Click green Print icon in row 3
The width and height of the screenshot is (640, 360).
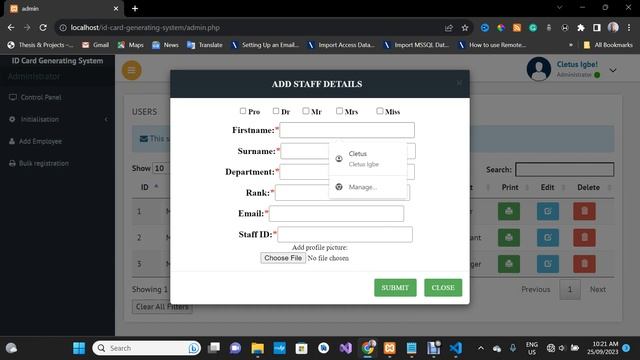(509, 264)
